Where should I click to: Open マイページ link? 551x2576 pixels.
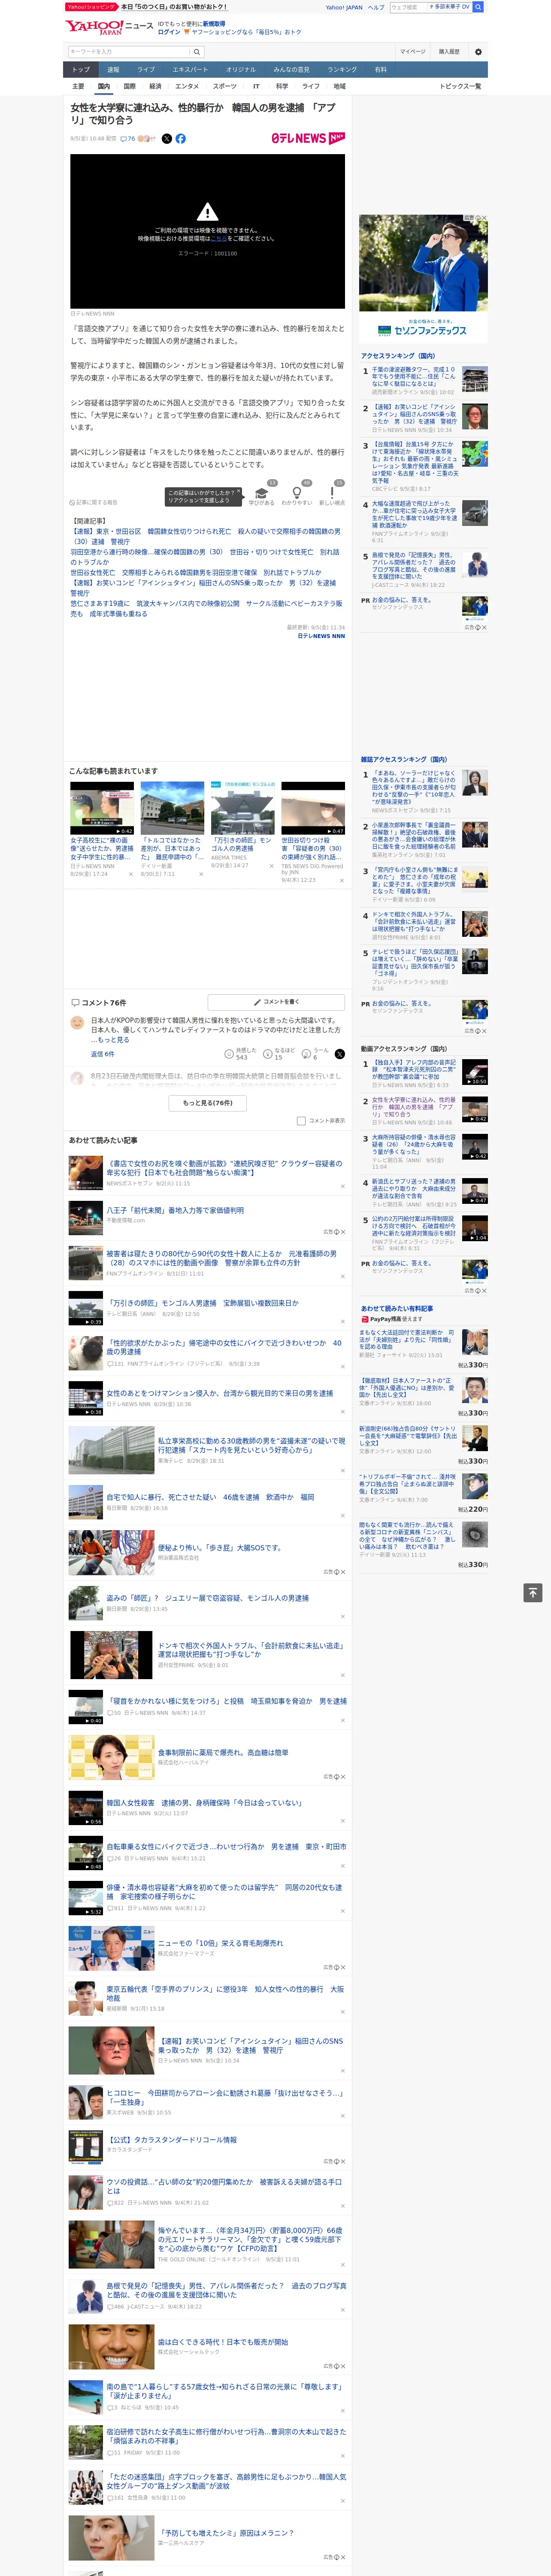tap(412, 52)
